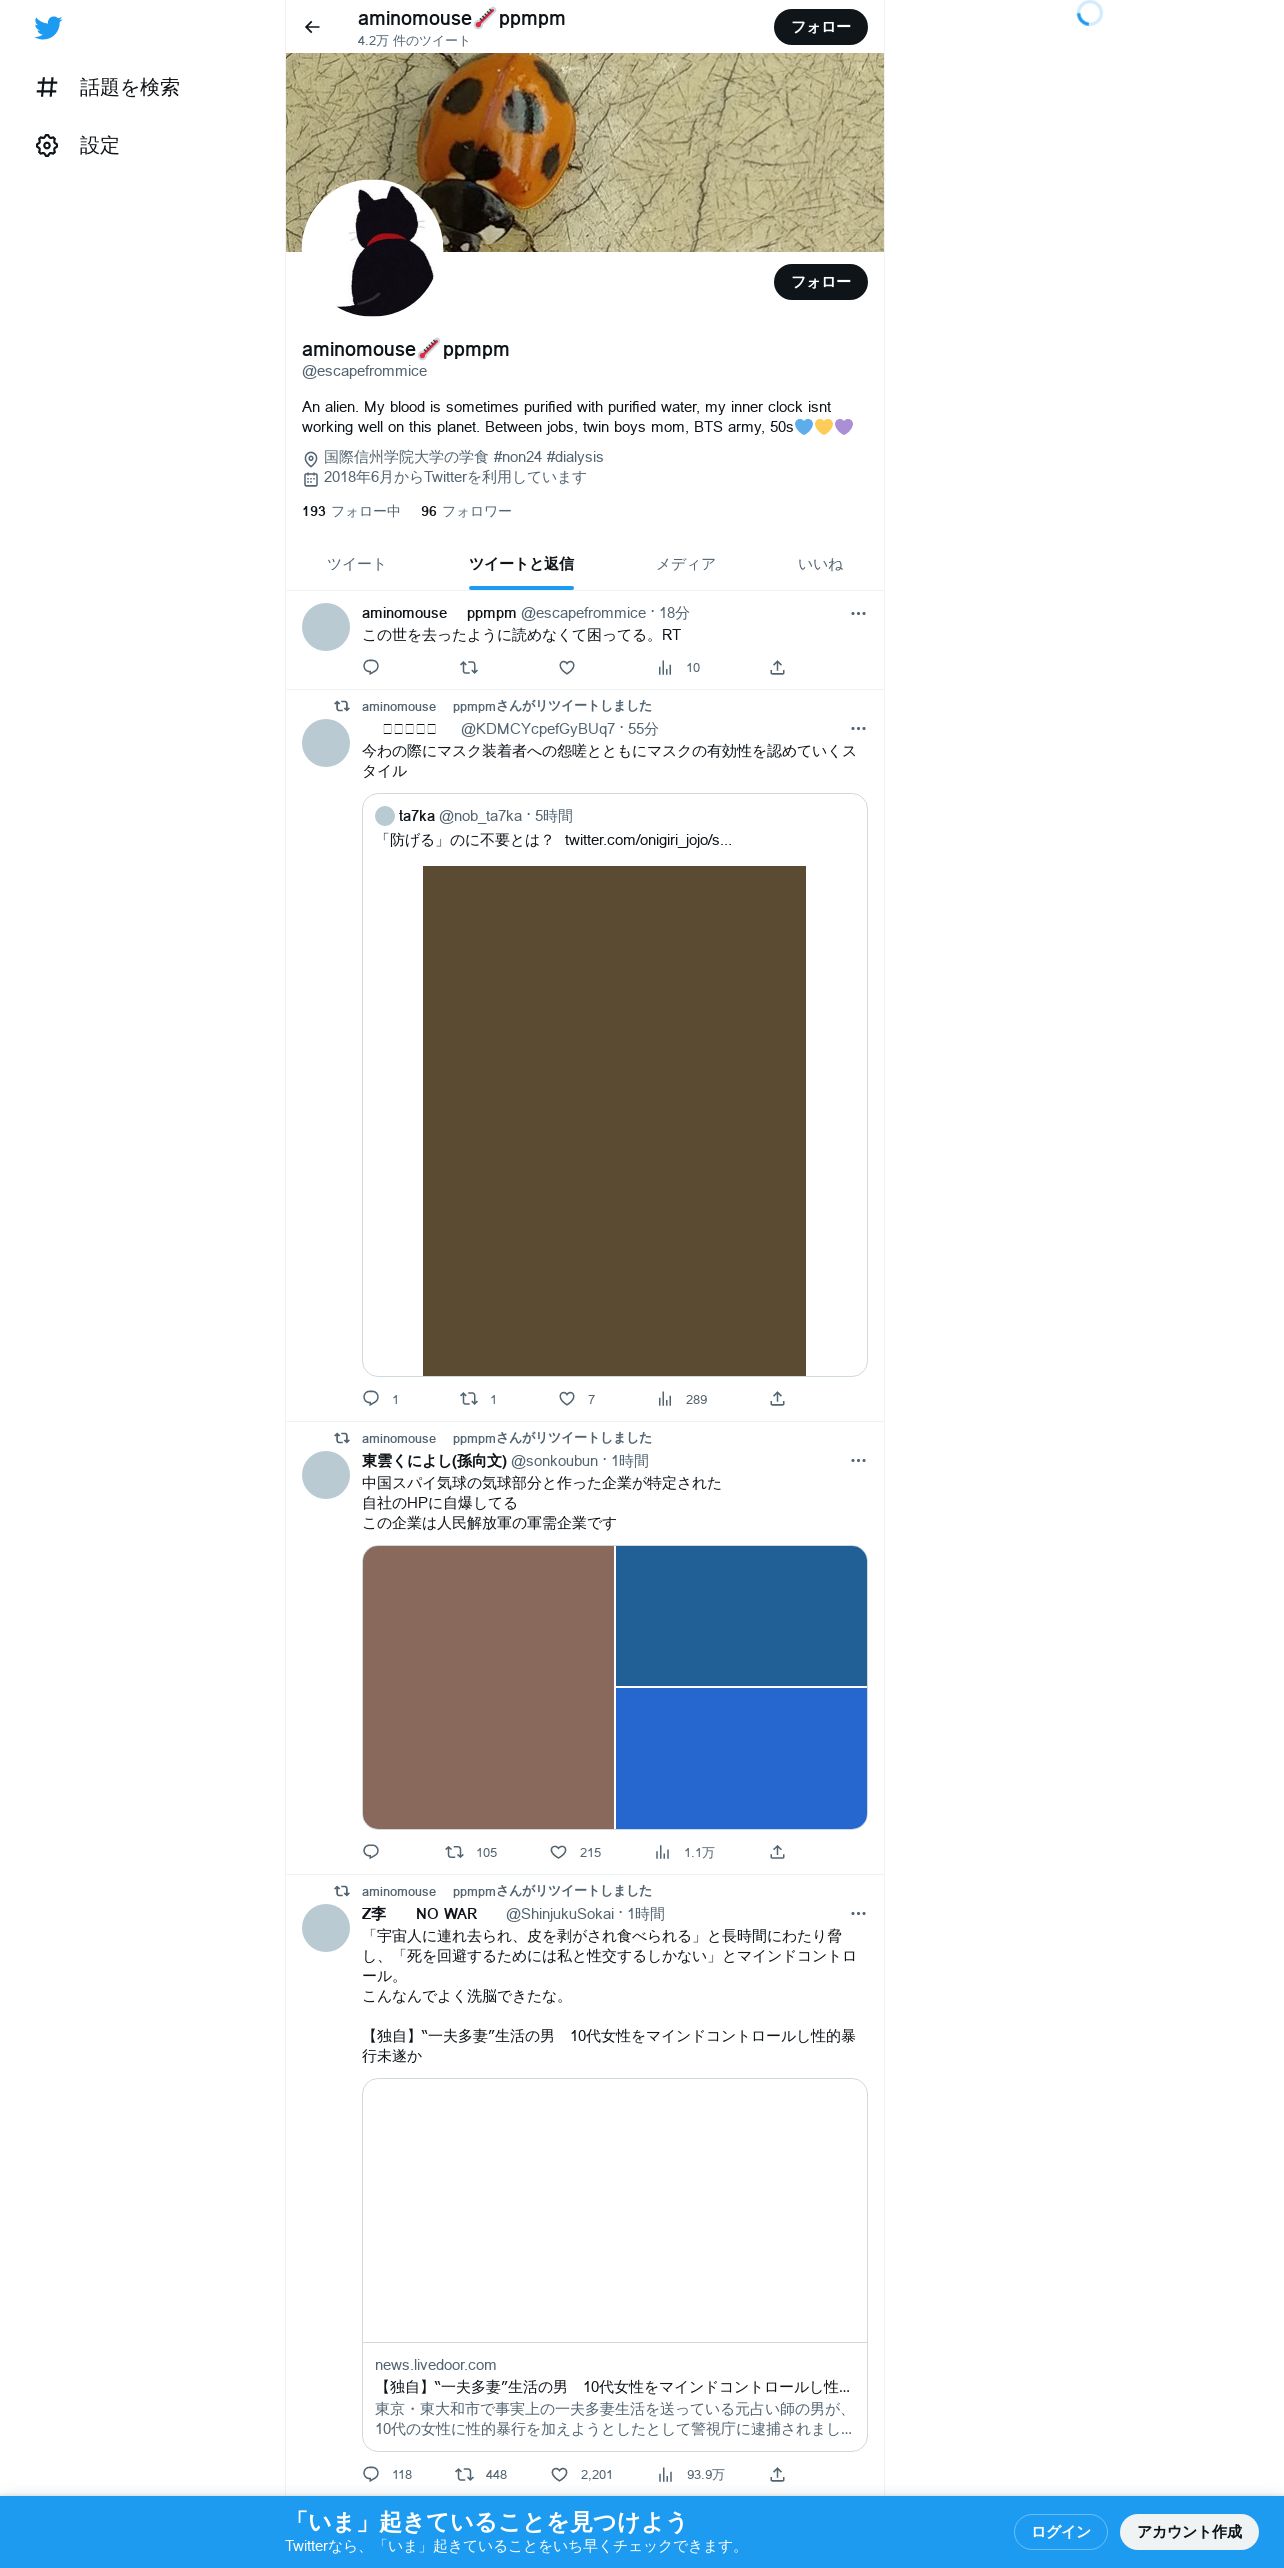Reply to the ShinjukuSokai tweet
Screen dimensions: 1284x2568
(371, 2474)
